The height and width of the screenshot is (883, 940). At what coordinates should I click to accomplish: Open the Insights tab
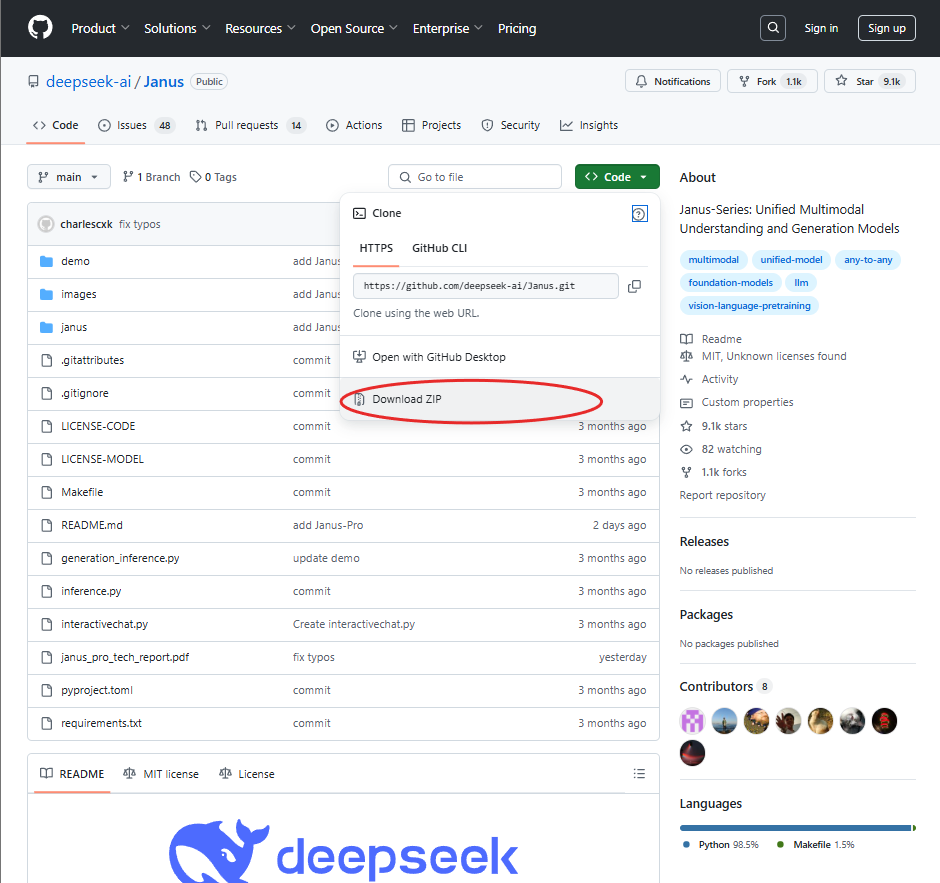(589, 125)
